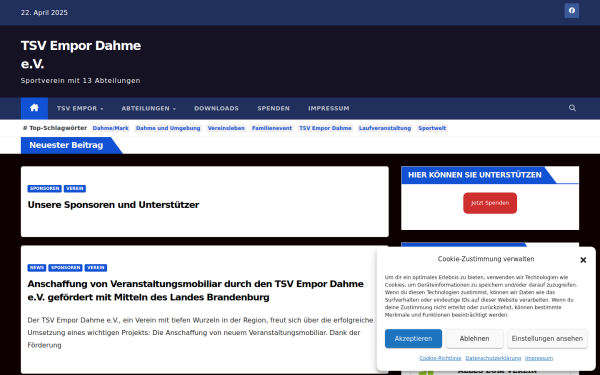Viewport: 600px width, 375px height.
Task: Click the Top-Schlagwörter label
Action: point(55,128)
